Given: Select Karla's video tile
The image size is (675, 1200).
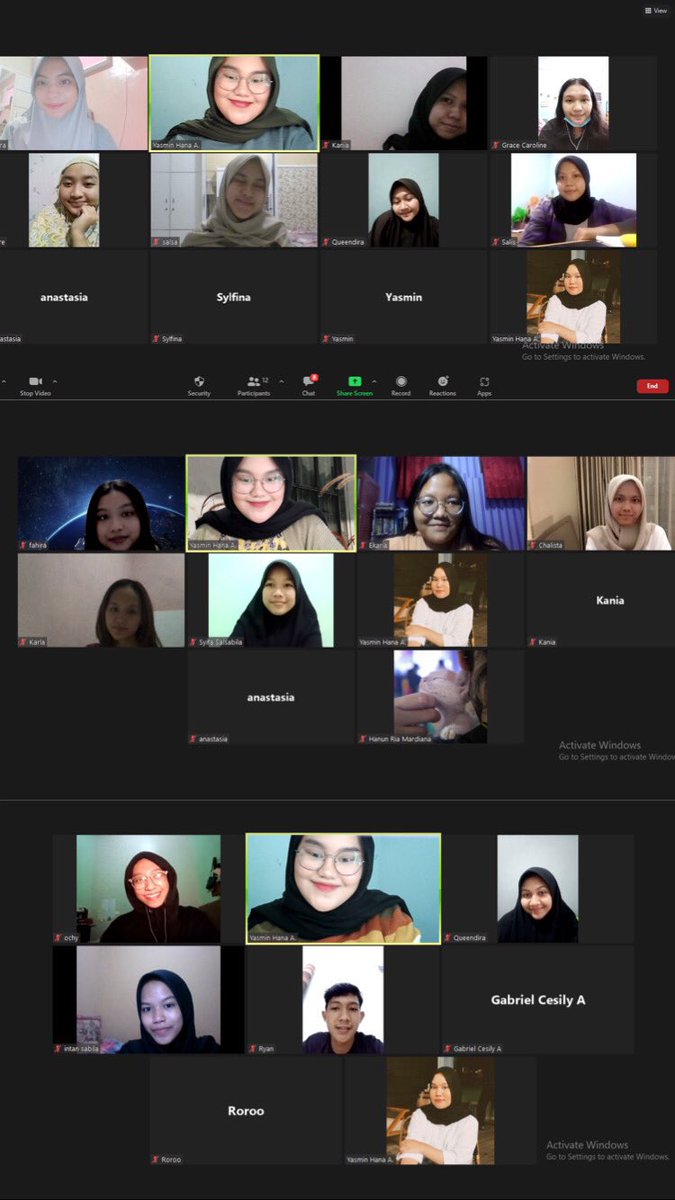Looking at the screenshot, I should 101,600.
